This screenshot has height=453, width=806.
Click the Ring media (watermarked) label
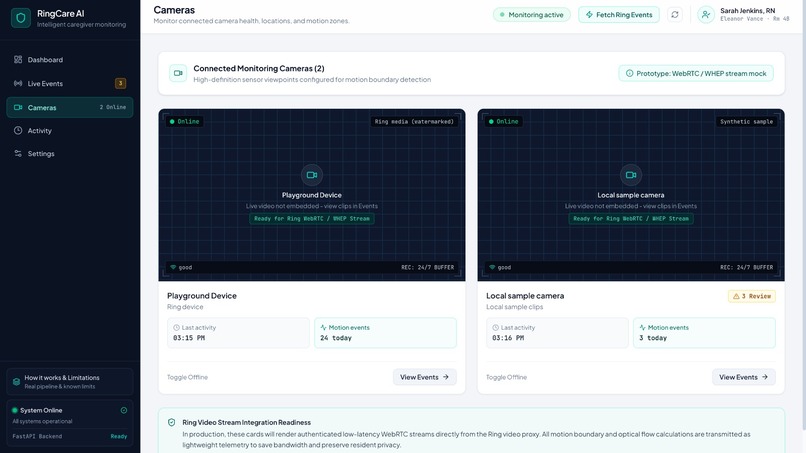pos(414,122)
